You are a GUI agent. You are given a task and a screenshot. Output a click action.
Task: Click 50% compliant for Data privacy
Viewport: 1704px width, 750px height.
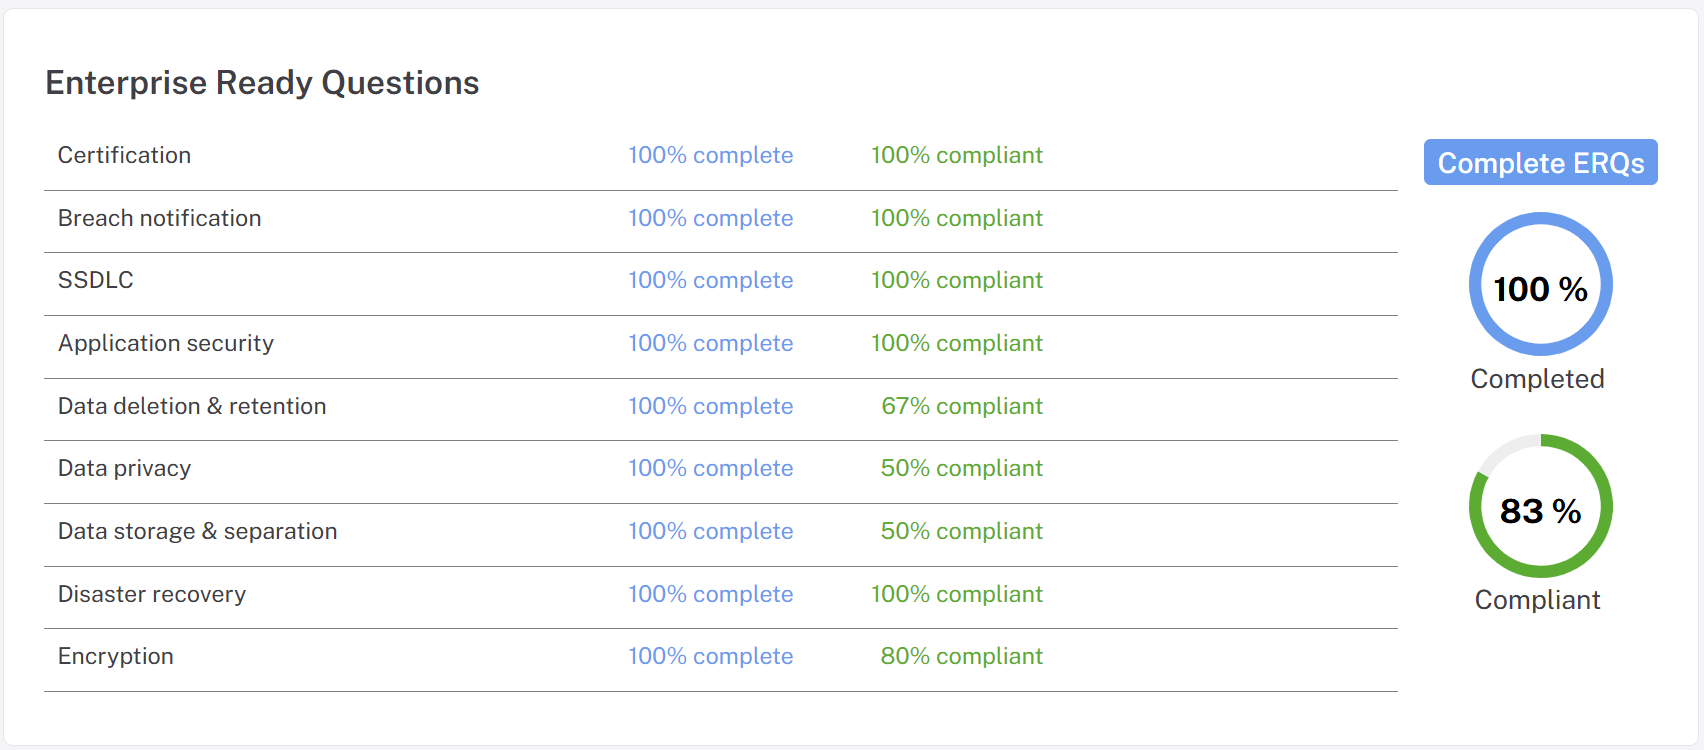coord(961,468)
